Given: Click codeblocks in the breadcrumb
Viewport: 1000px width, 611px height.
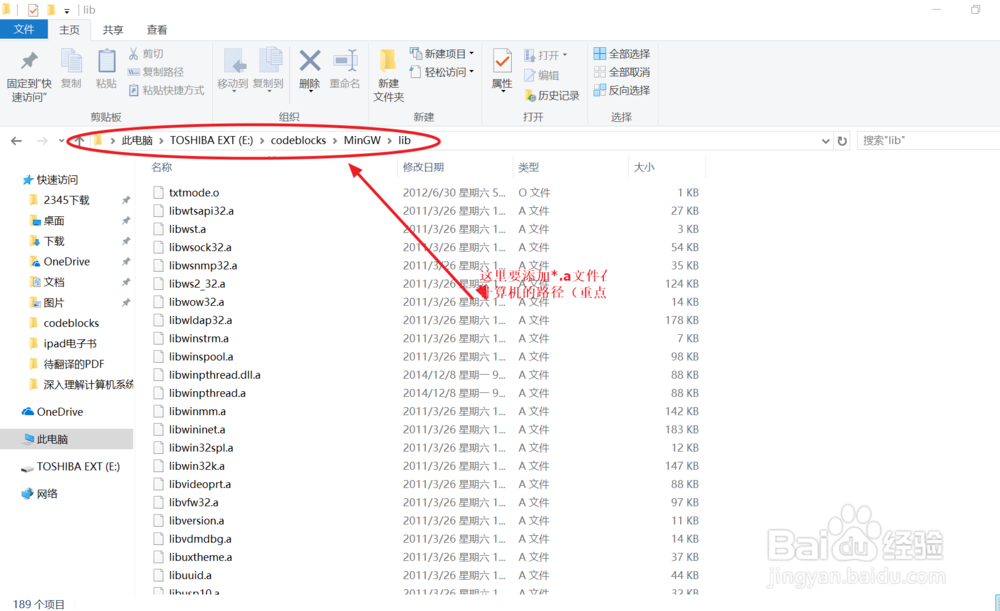Looking at the screenshot, I should pyautogui.click(x=298, y=140).
